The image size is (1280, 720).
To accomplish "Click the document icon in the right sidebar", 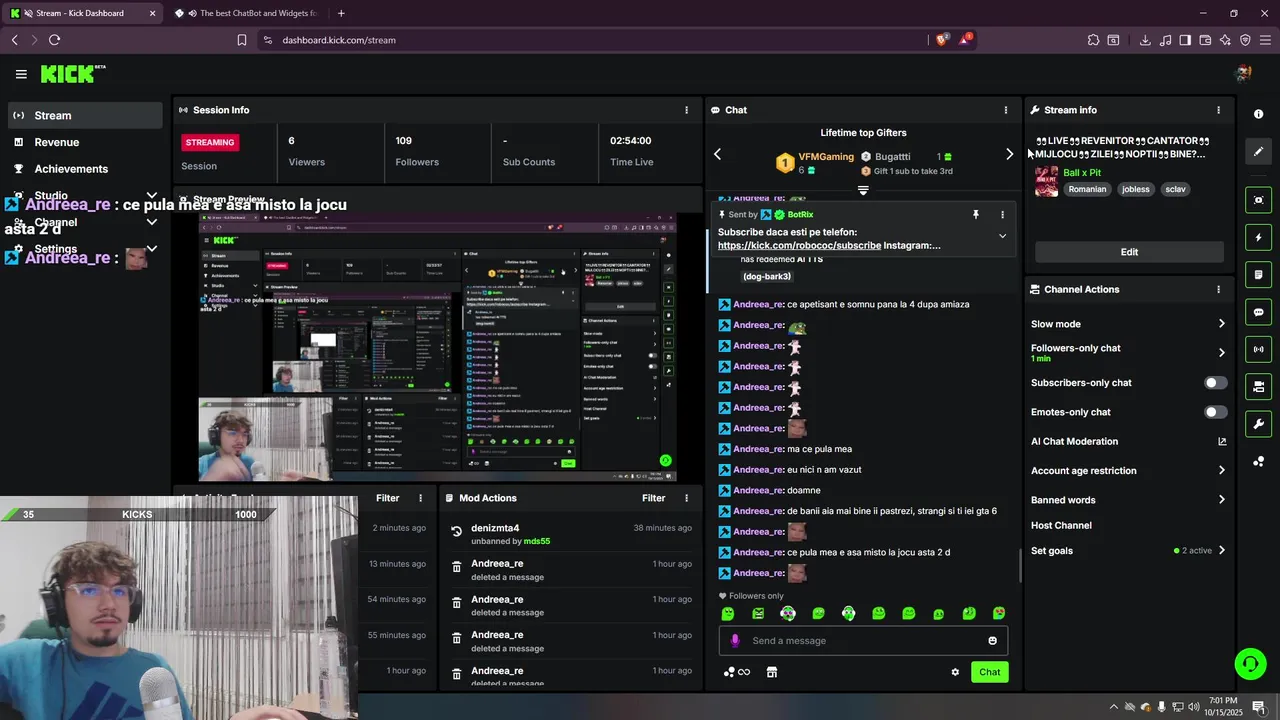I will [1259, 275].
